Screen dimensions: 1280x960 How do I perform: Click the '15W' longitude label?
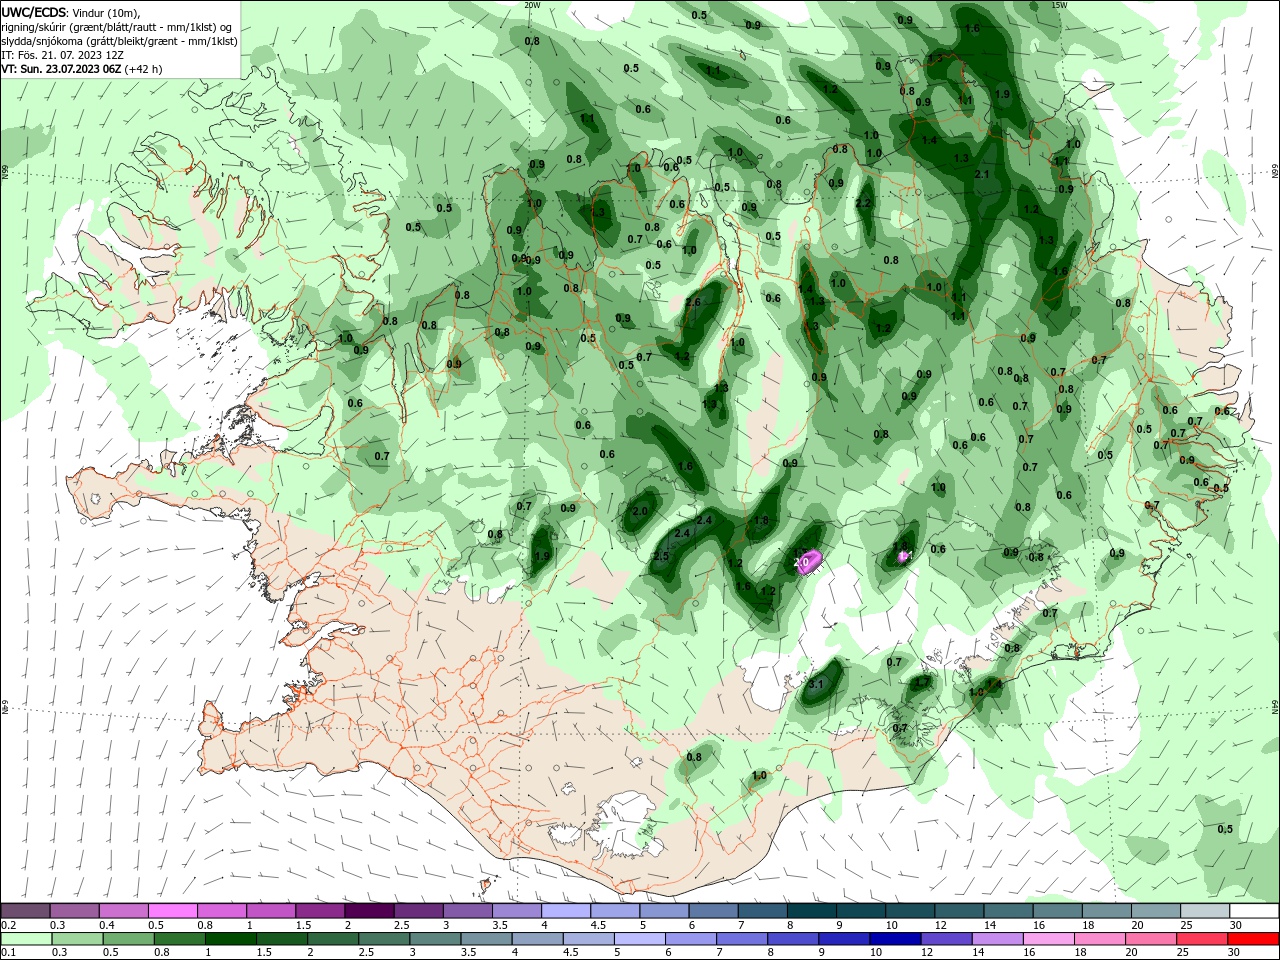(1059, 5)
